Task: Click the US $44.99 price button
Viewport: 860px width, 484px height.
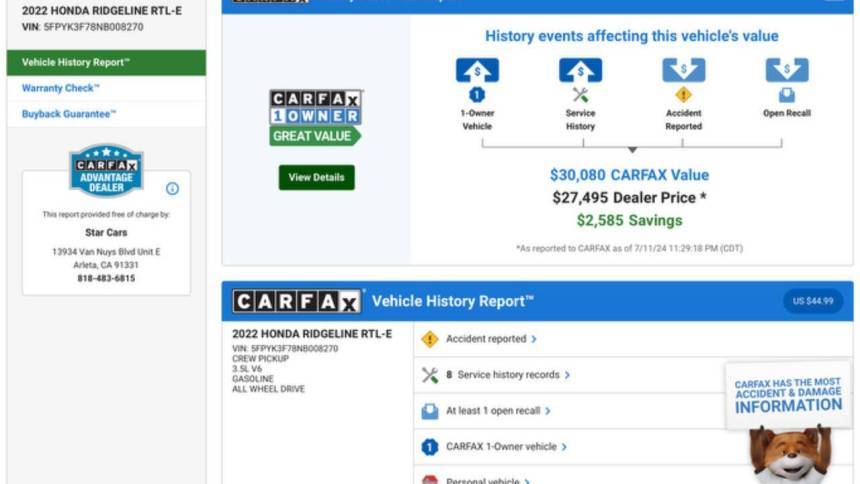Action: pyautogui.click(x=813, y=301)
